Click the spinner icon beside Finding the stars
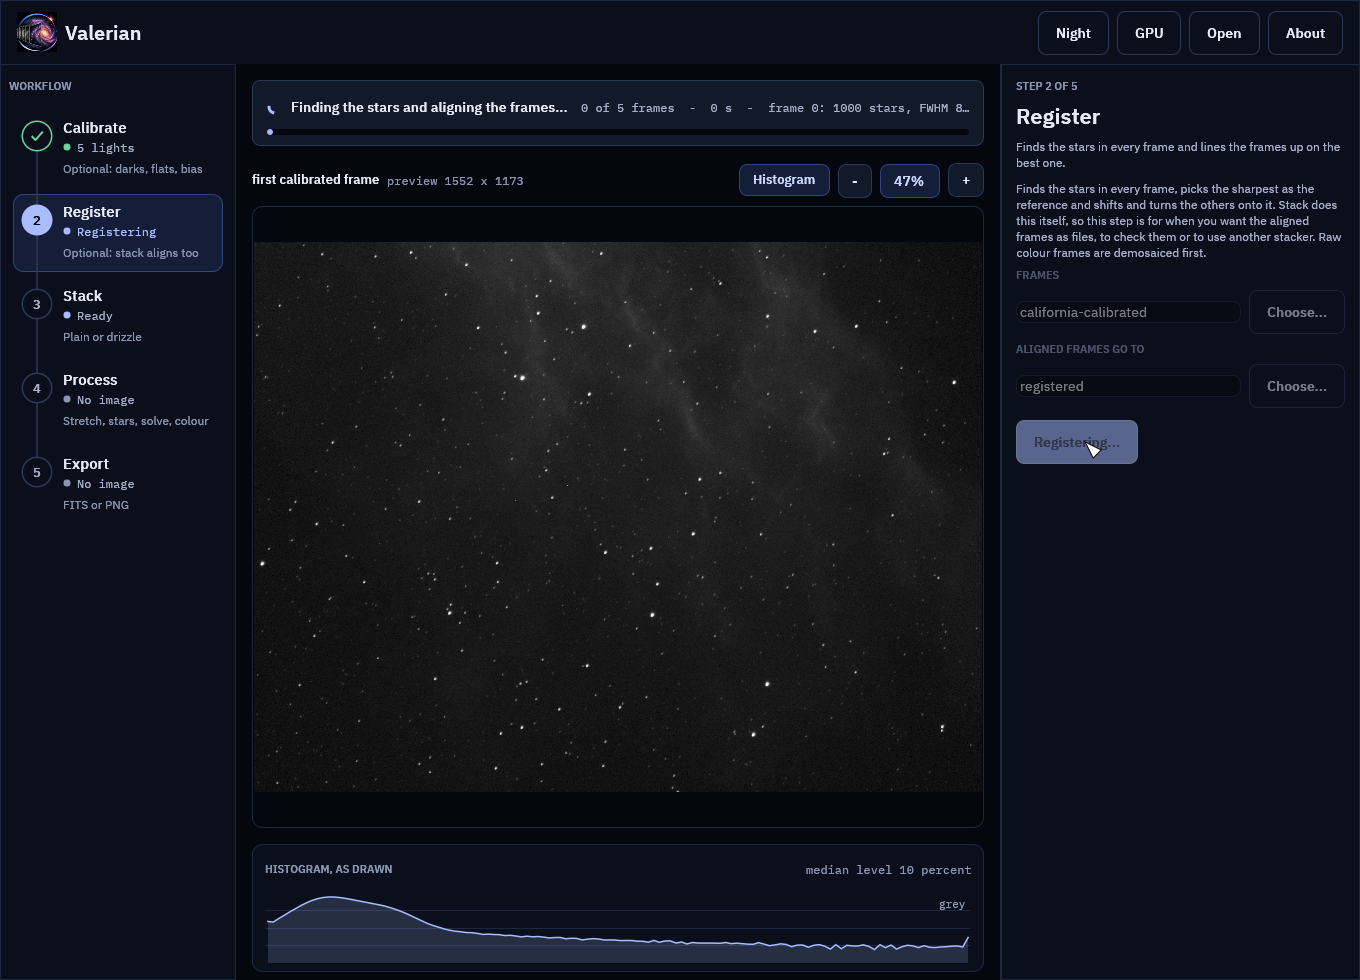 point(271,108)
